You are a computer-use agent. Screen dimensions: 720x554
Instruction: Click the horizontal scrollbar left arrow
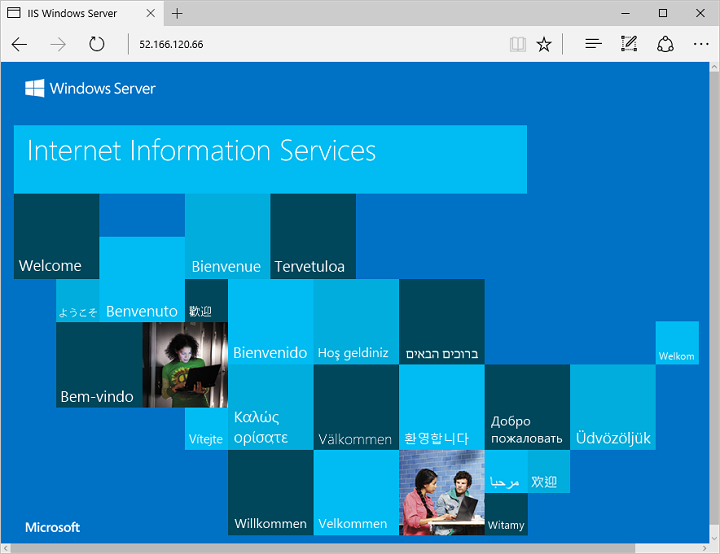pyautogui.click(x=6, y=548)
